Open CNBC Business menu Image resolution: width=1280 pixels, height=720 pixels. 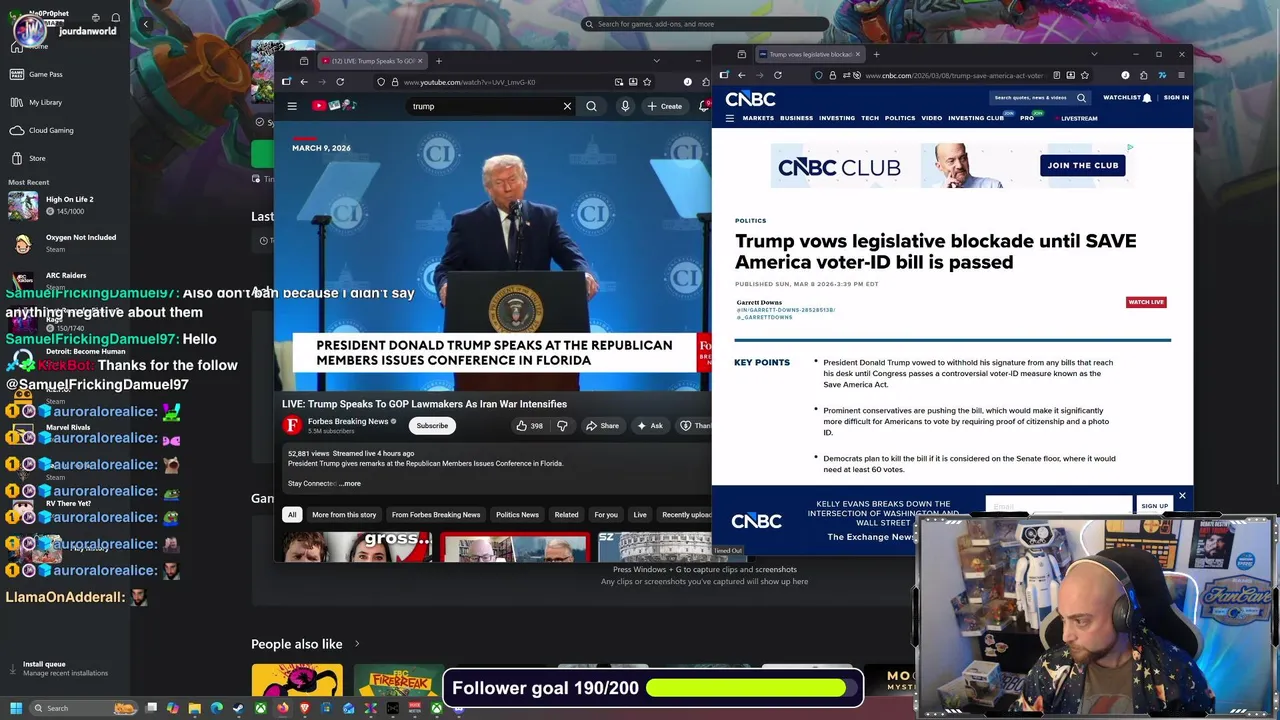796,118
